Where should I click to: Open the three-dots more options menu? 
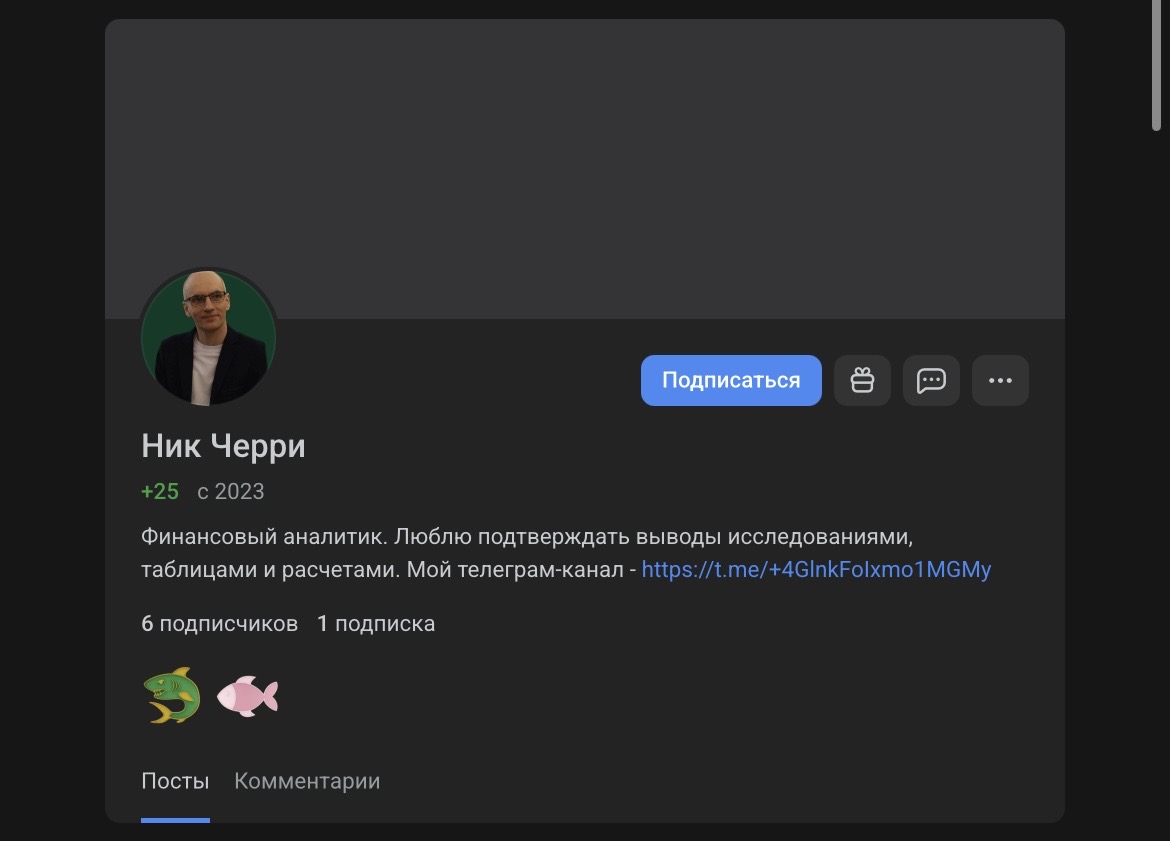point(1000,381)
